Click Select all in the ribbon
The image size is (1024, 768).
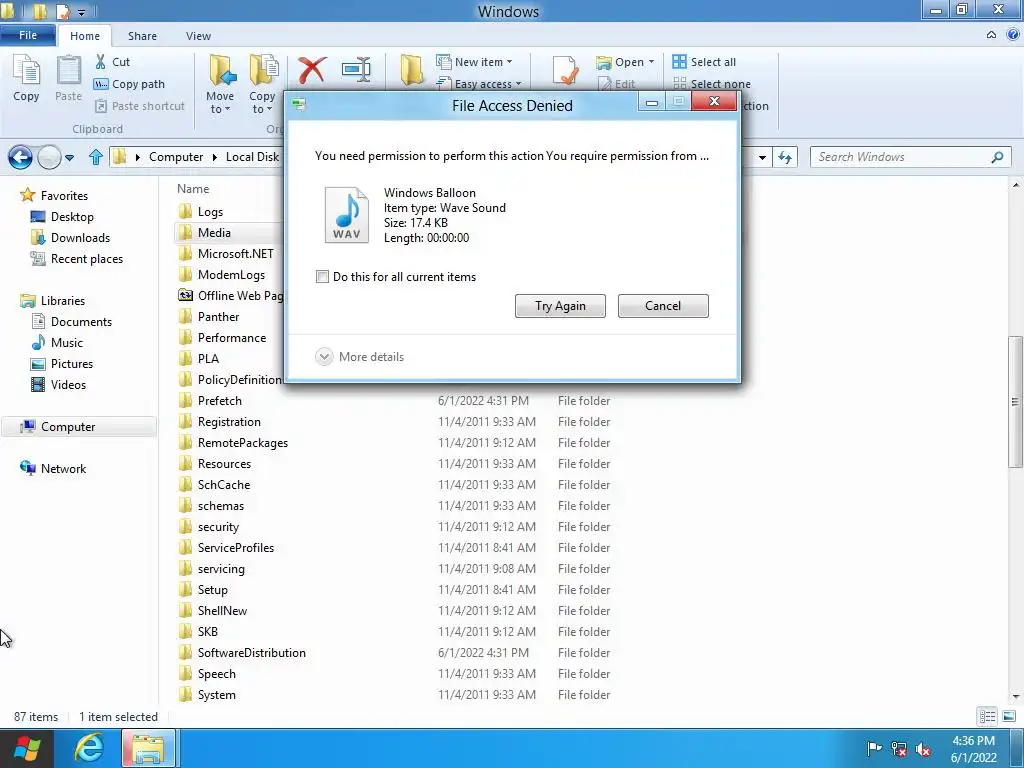(x=704, y=62)
